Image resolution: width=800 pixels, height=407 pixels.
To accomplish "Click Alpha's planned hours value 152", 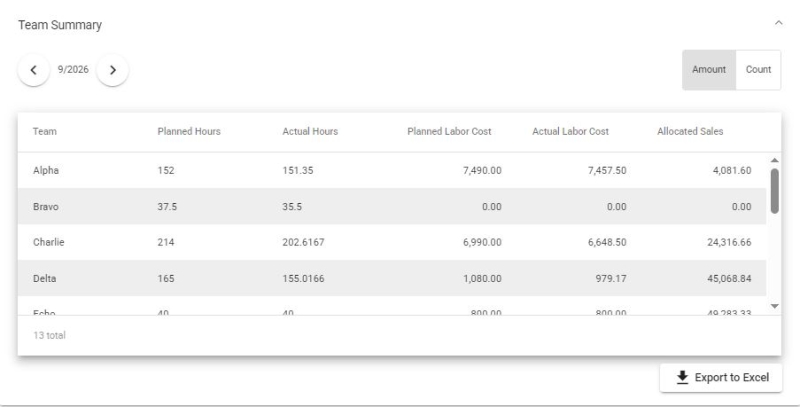I will pyautogui.click(x=166, y=170).
